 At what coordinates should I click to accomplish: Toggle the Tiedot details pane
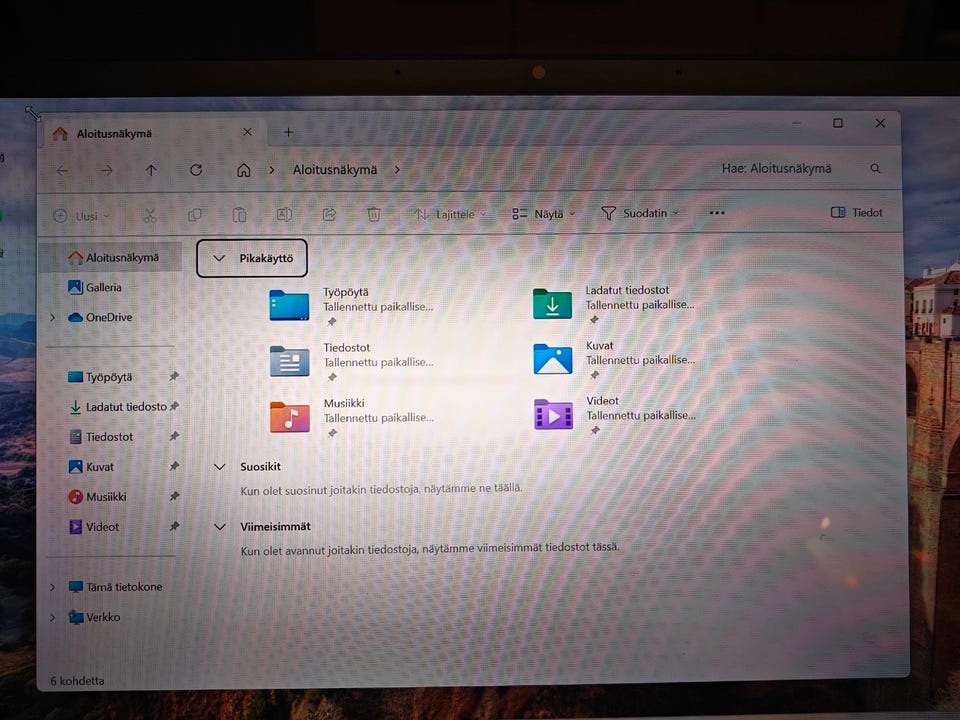(857, 212)
